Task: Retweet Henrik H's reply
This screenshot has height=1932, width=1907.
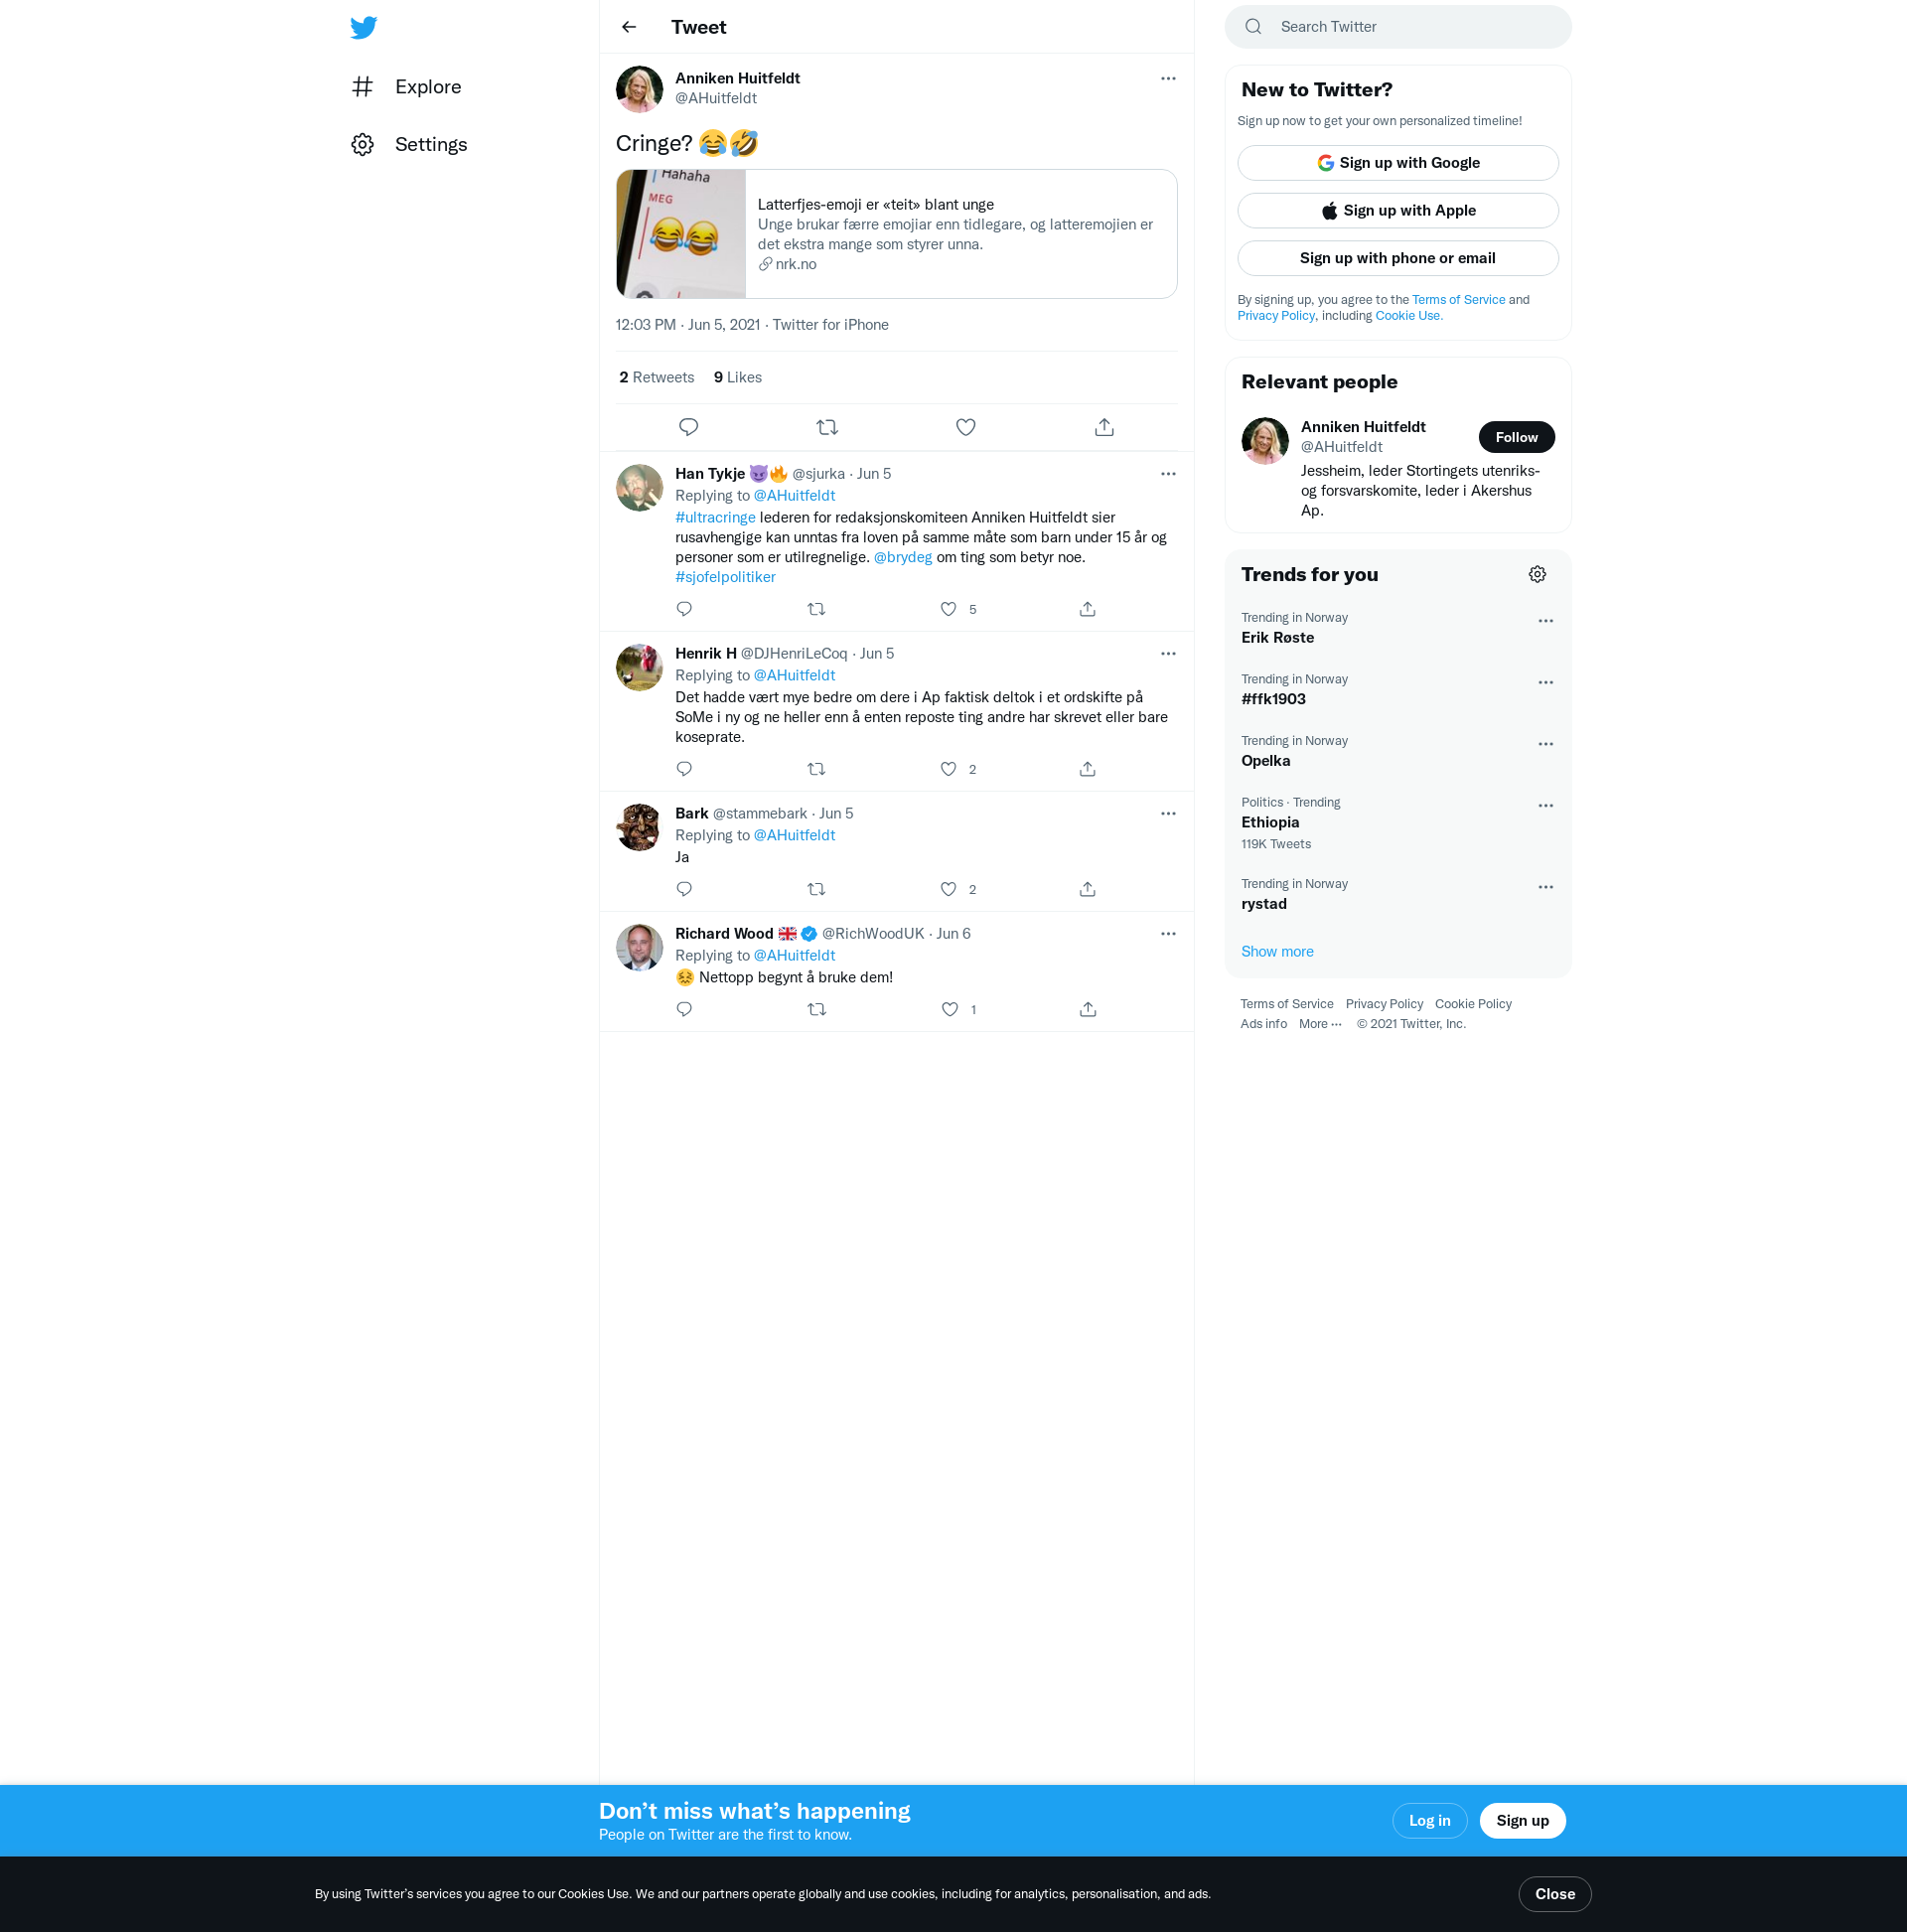Action: tap(816, 769)
